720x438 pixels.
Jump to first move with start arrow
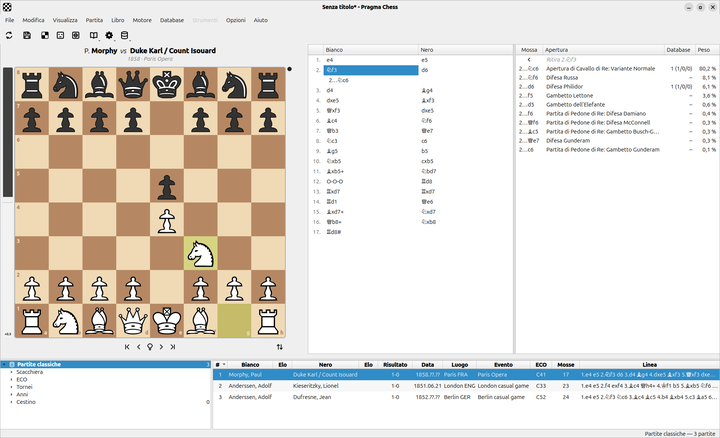[127, 347]
